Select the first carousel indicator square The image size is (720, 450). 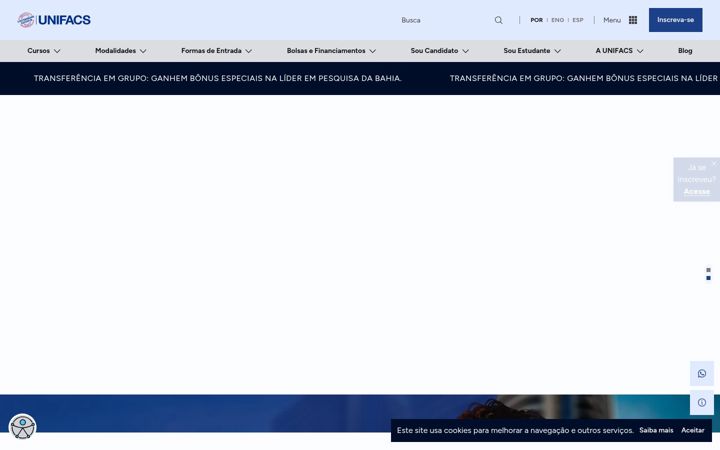point(708,270)
